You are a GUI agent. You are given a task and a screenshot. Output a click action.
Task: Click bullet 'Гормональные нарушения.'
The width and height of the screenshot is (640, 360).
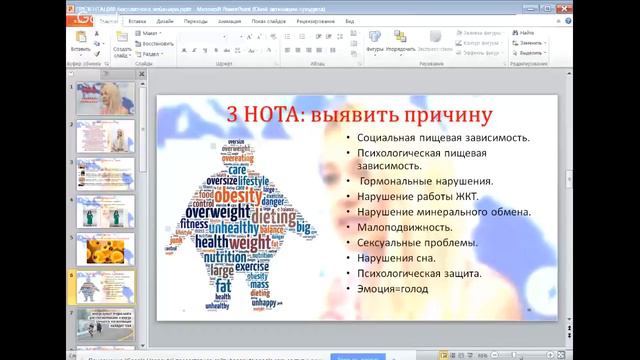click(x=427, y=181)
